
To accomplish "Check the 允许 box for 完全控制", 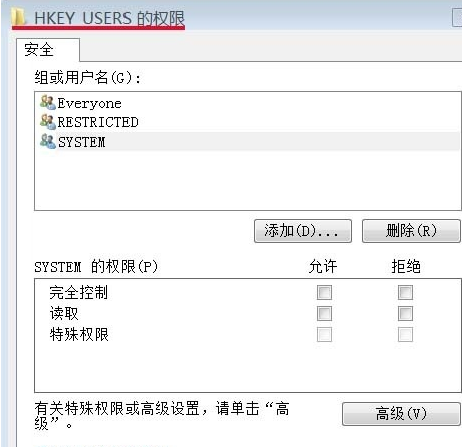I will click(324, 292).
